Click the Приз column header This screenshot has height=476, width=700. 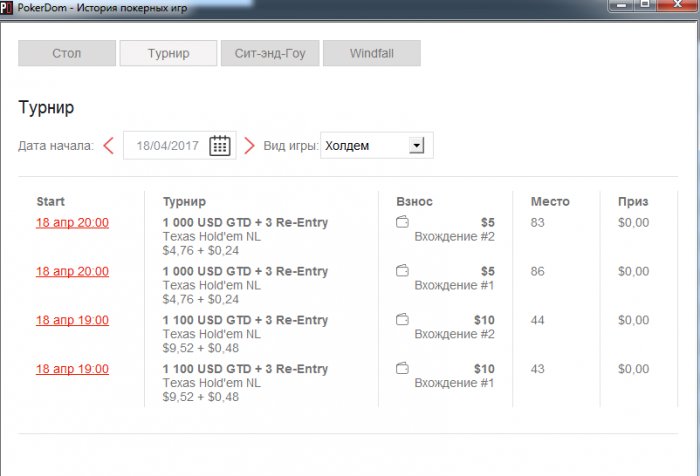point(633,202)
